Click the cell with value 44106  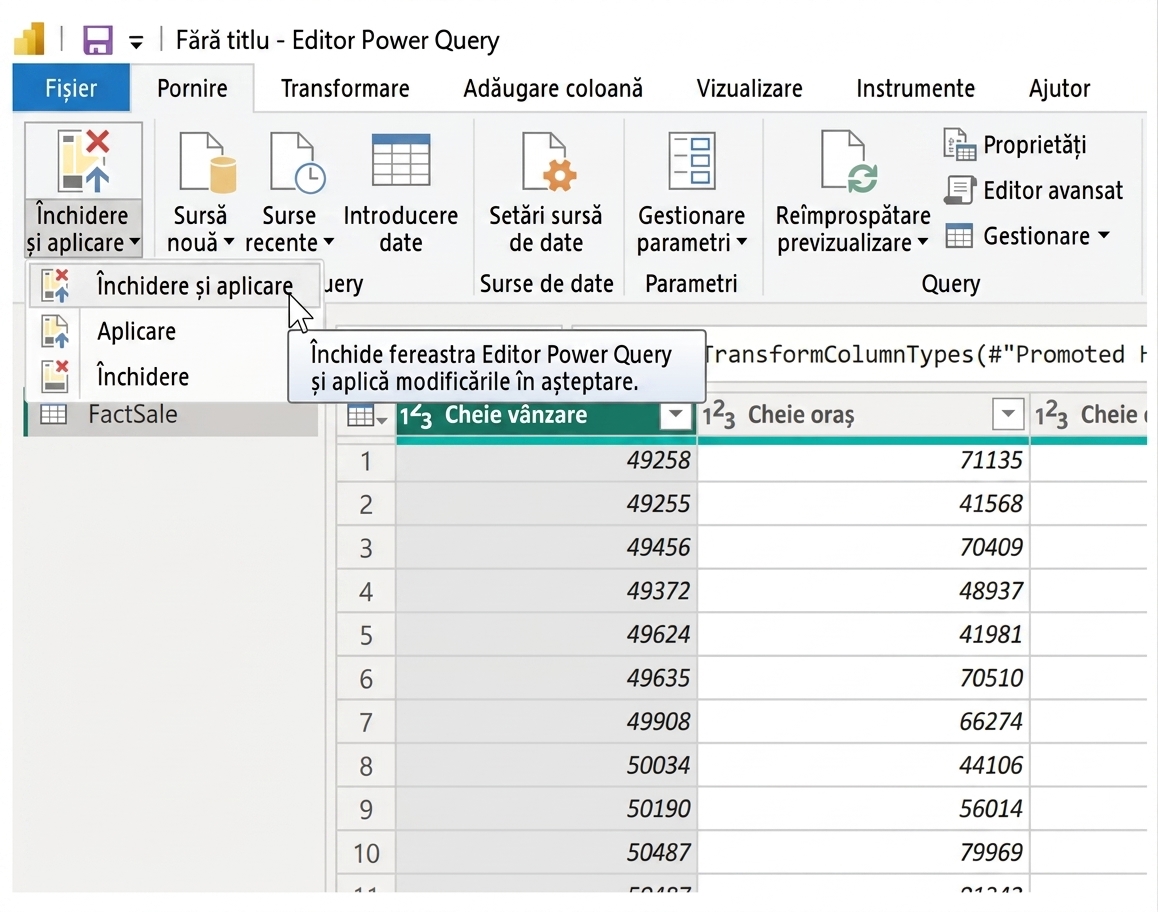point(863,766)
